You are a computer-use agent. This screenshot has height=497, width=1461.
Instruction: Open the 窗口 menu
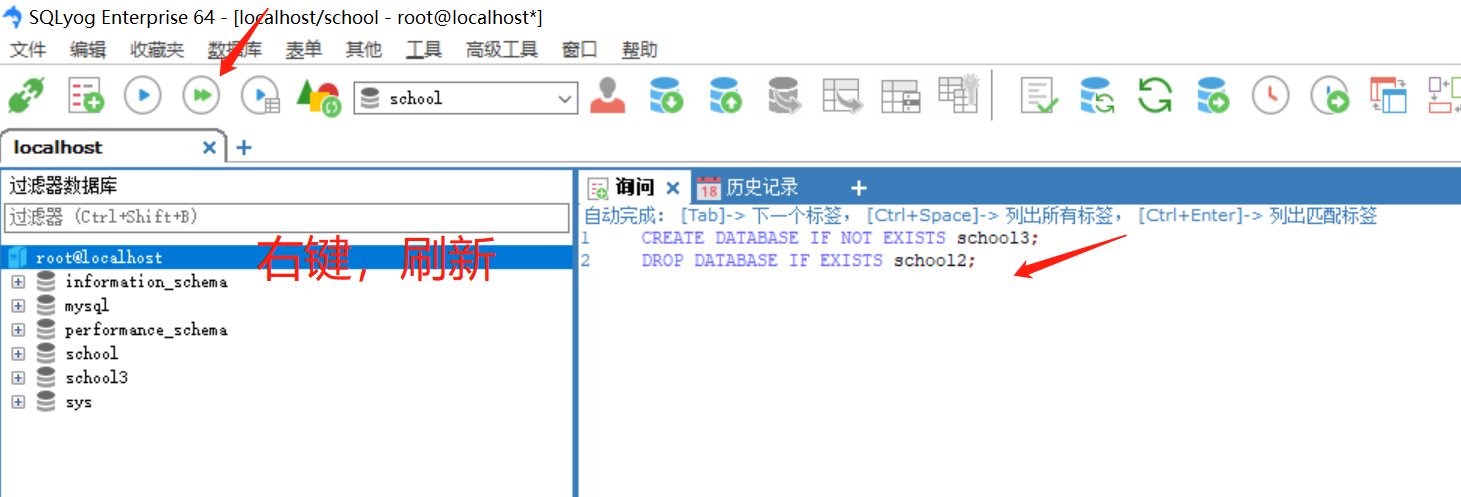point(580,49)
